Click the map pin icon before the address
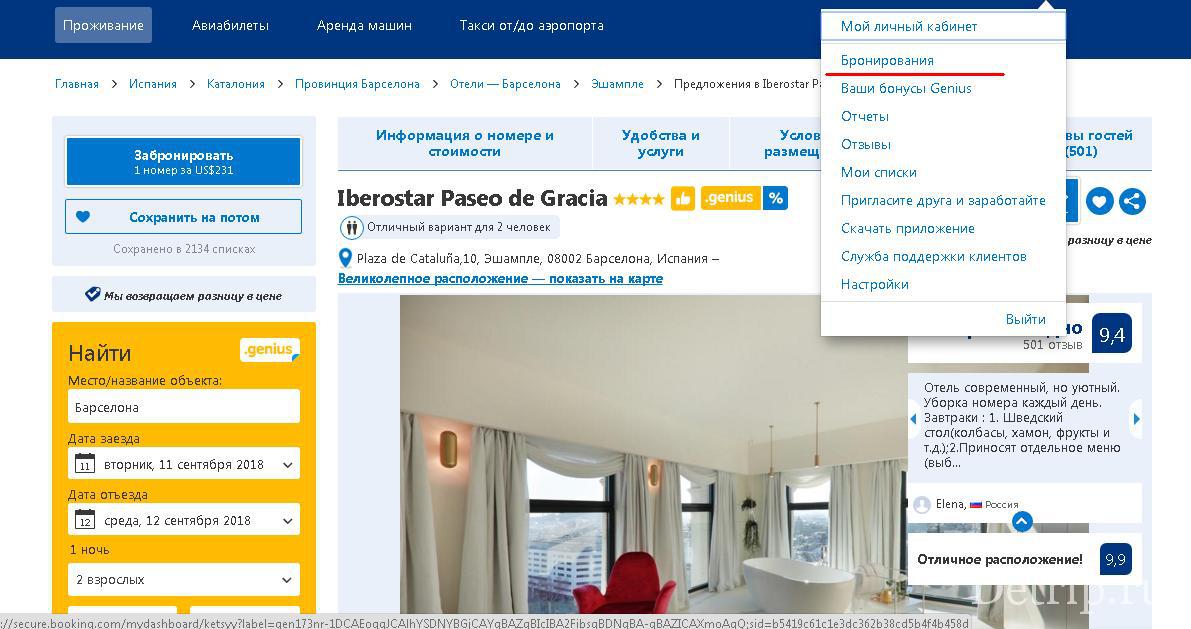Screen dimensions: 1191x629 click(x=346, y=258)
